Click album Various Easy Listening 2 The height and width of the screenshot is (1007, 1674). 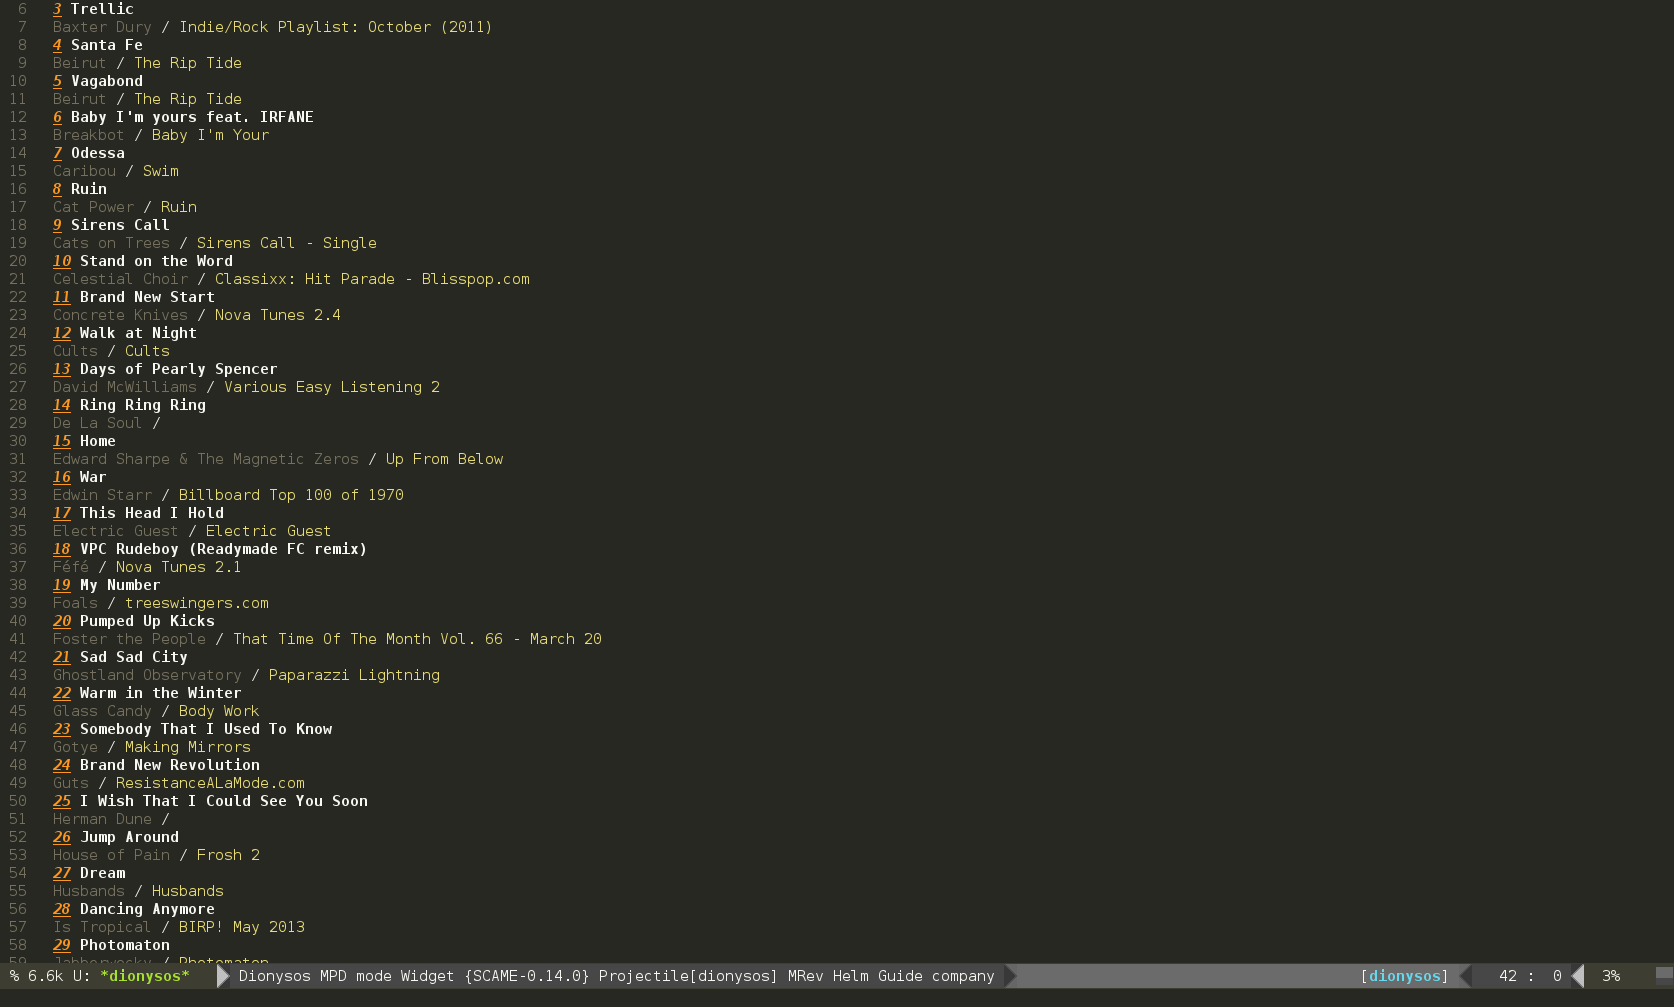pyautogui.click(x=332, y=387)
